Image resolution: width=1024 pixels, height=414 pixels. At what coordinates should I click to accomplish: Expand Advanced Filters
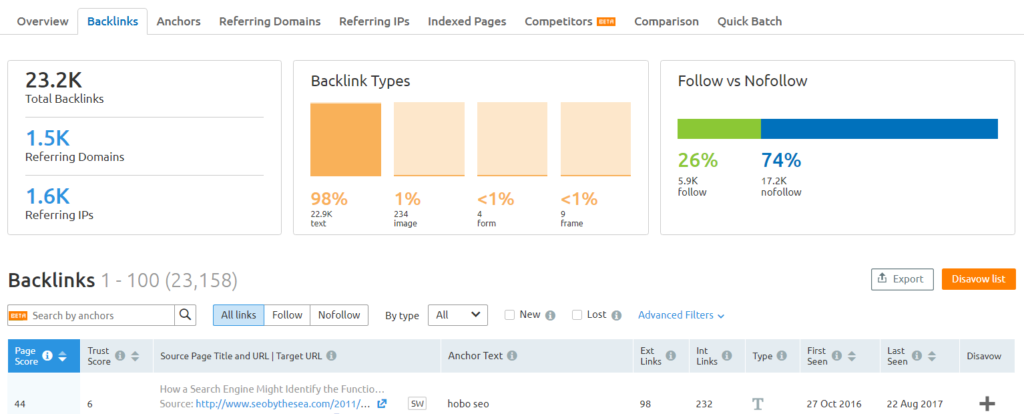(681, 315)
